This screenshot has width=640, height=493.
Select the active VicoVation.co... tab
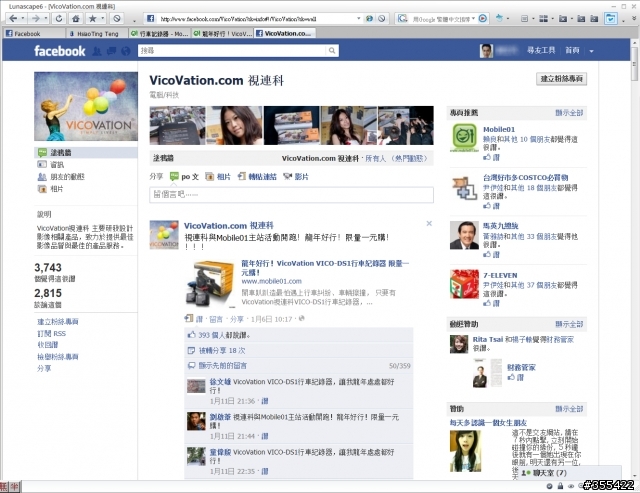click(x=284, y=33)
